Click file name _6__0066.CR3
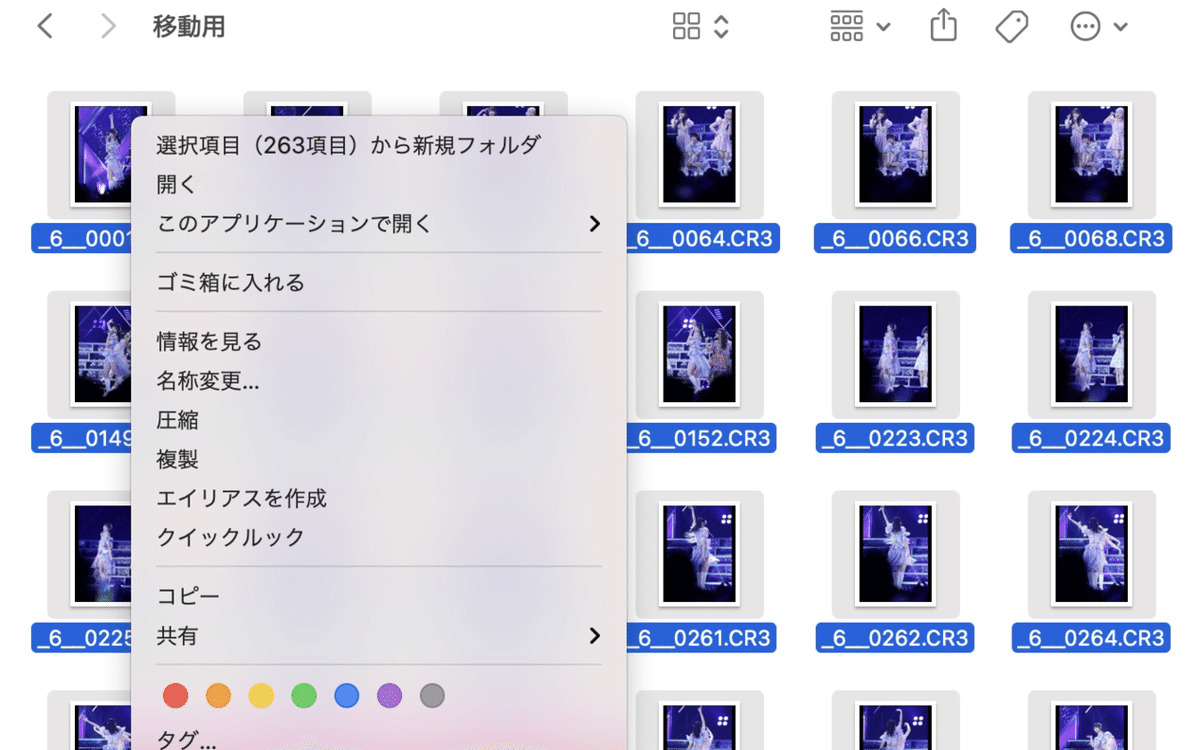 [x=895, y=238]
